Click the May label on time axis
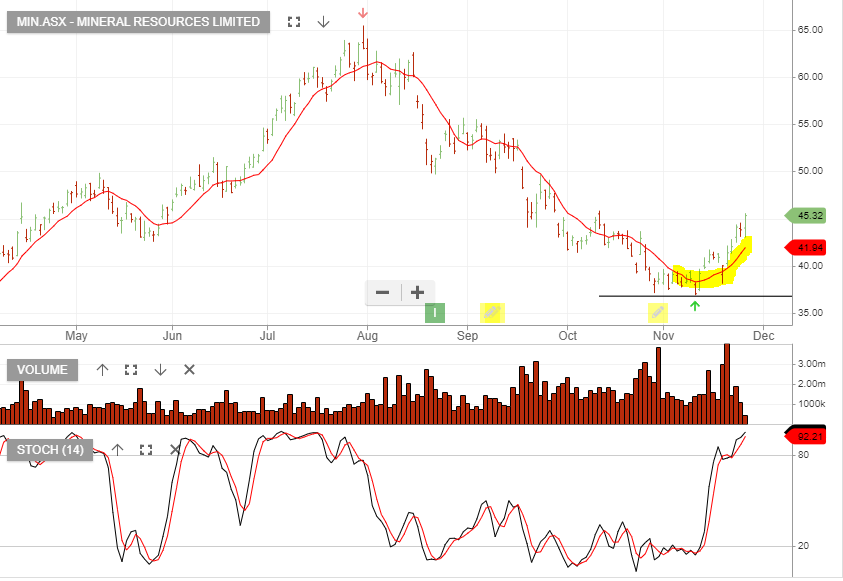The image size is (843, 581). click(x=76, y=336)
